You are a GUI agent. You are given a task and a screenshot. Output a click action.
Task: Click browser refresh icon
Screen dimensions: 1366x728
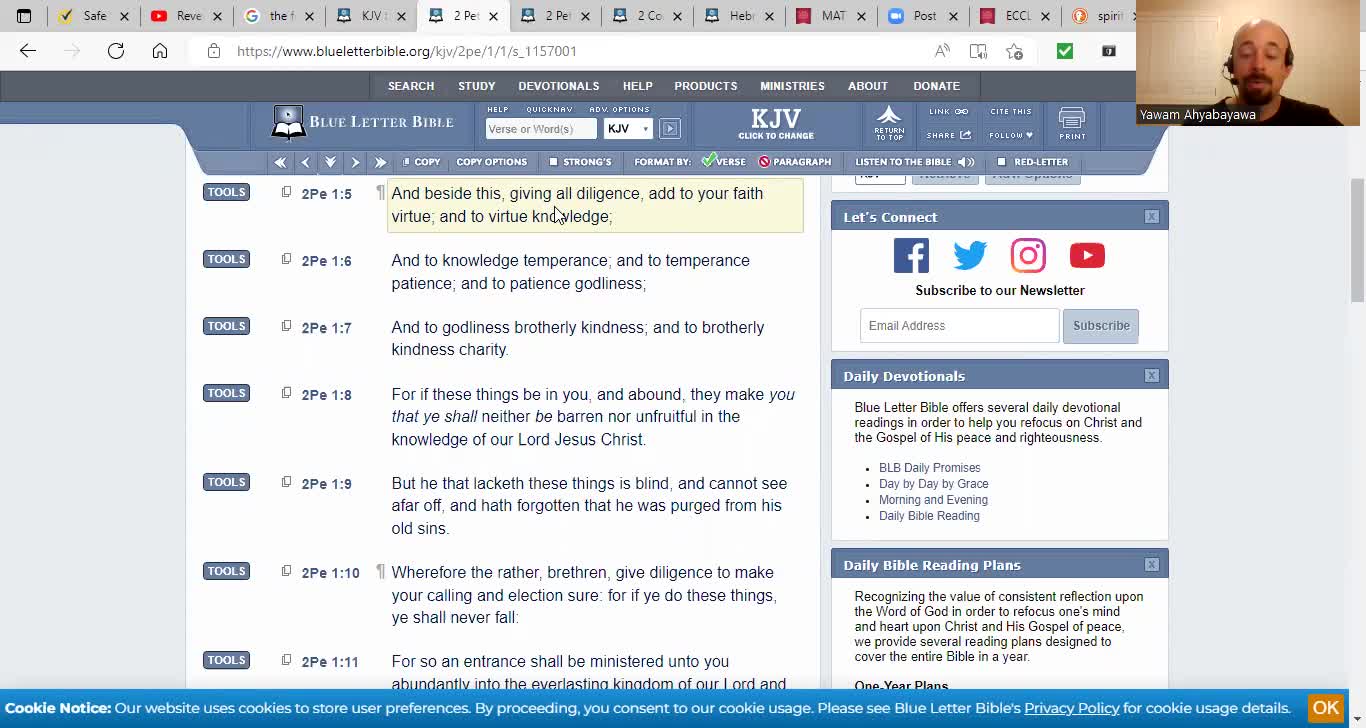point(116,51)
